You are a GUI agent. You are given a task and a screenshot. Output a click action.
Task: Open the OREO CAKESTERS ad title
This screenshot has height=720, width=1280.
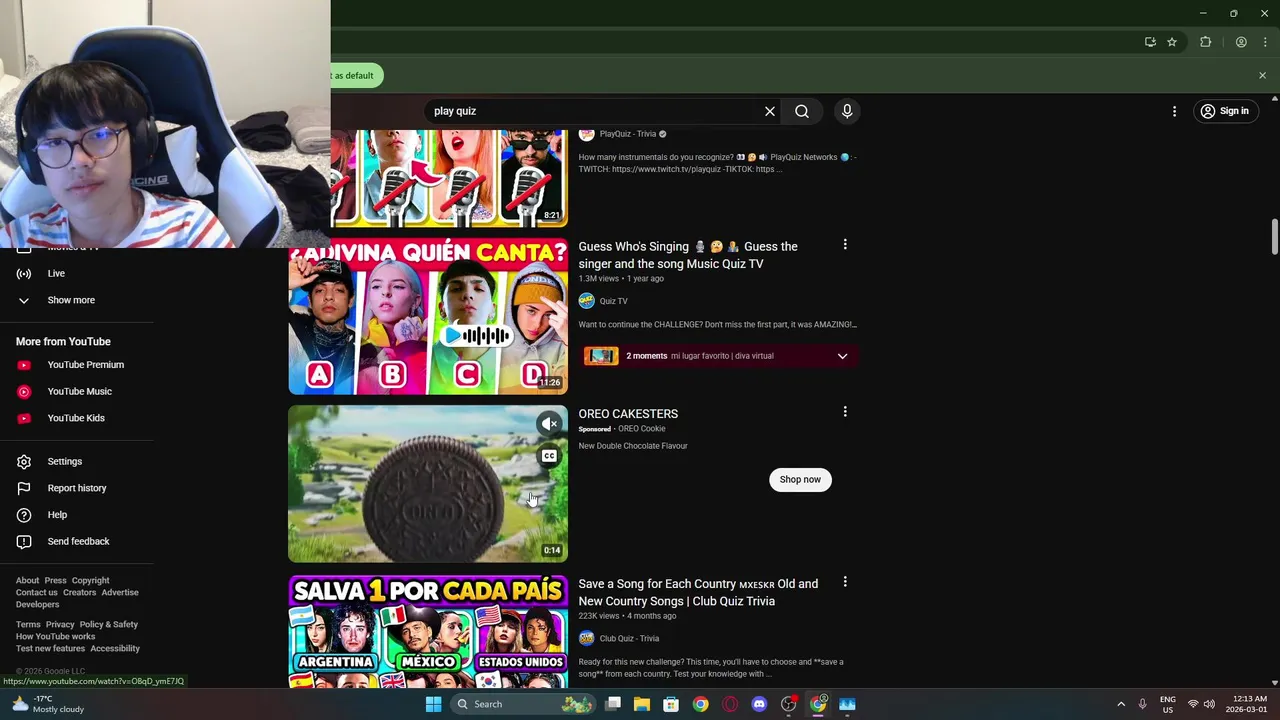click(628, 413)
